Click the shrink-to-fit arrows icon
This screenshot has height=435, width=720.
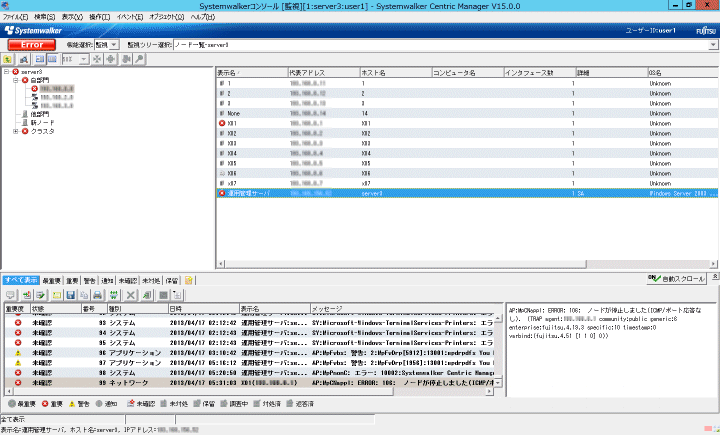[x=97, y=59]
